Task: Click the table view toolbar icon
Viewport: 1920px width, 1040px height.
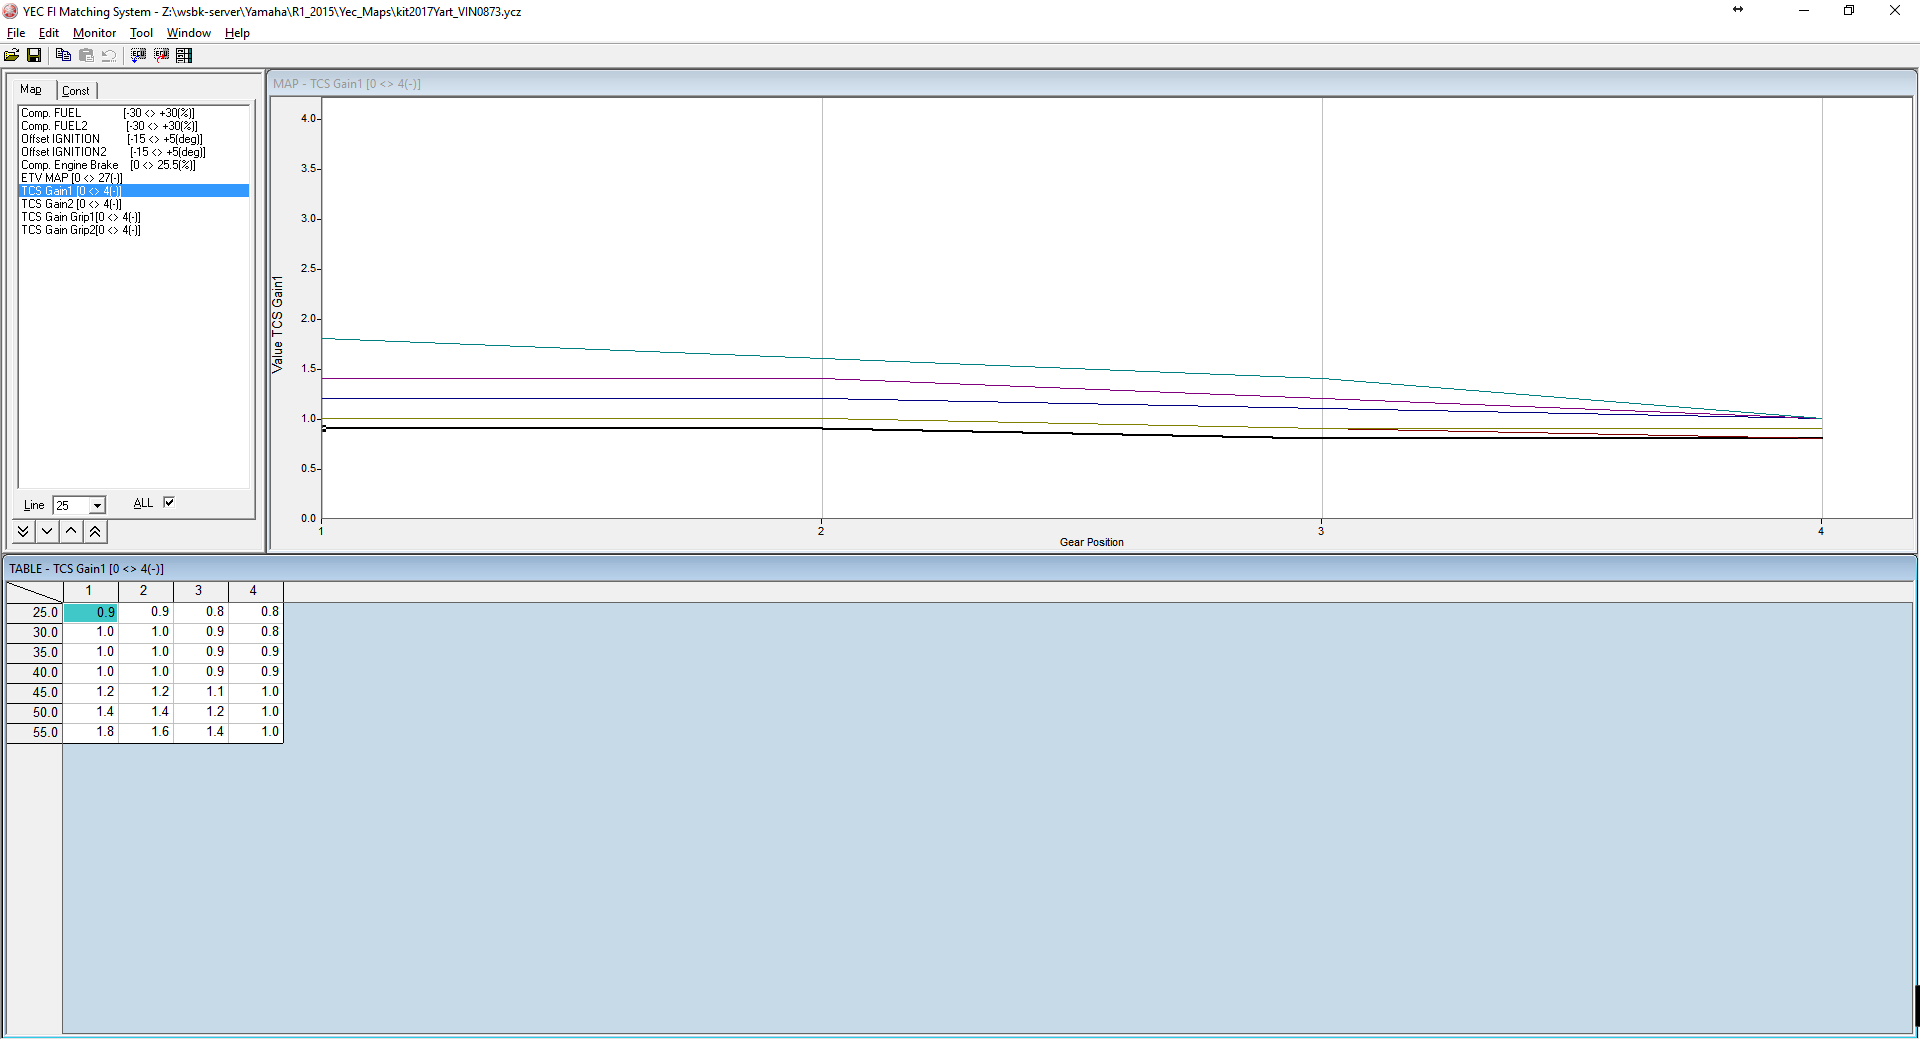Action: pos(184,56)
